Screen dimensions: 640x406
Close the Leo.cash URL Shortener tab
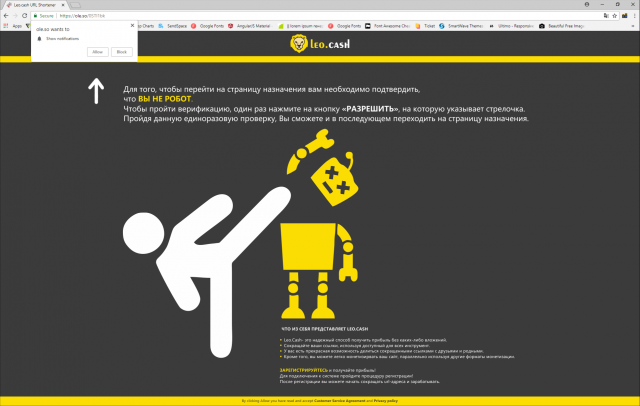click(x=63, y=5)
